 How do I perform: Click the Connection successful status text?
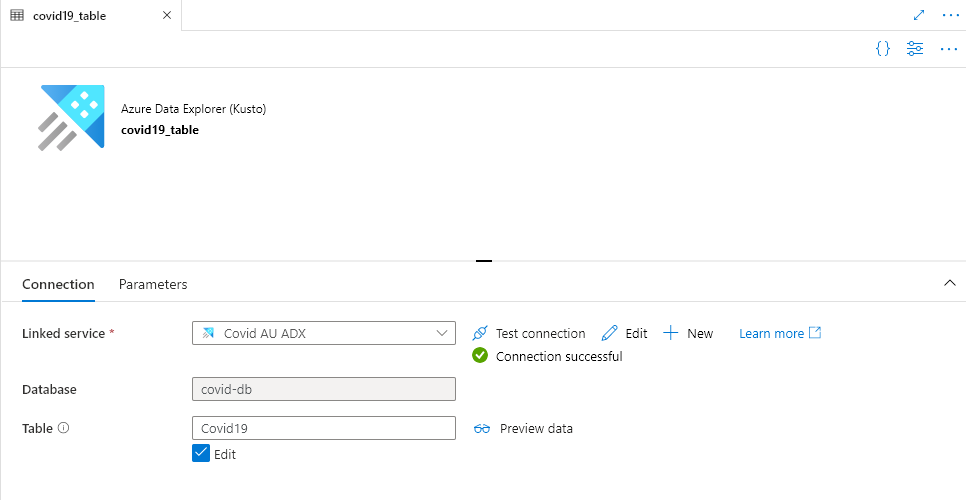tap(559, 357)
